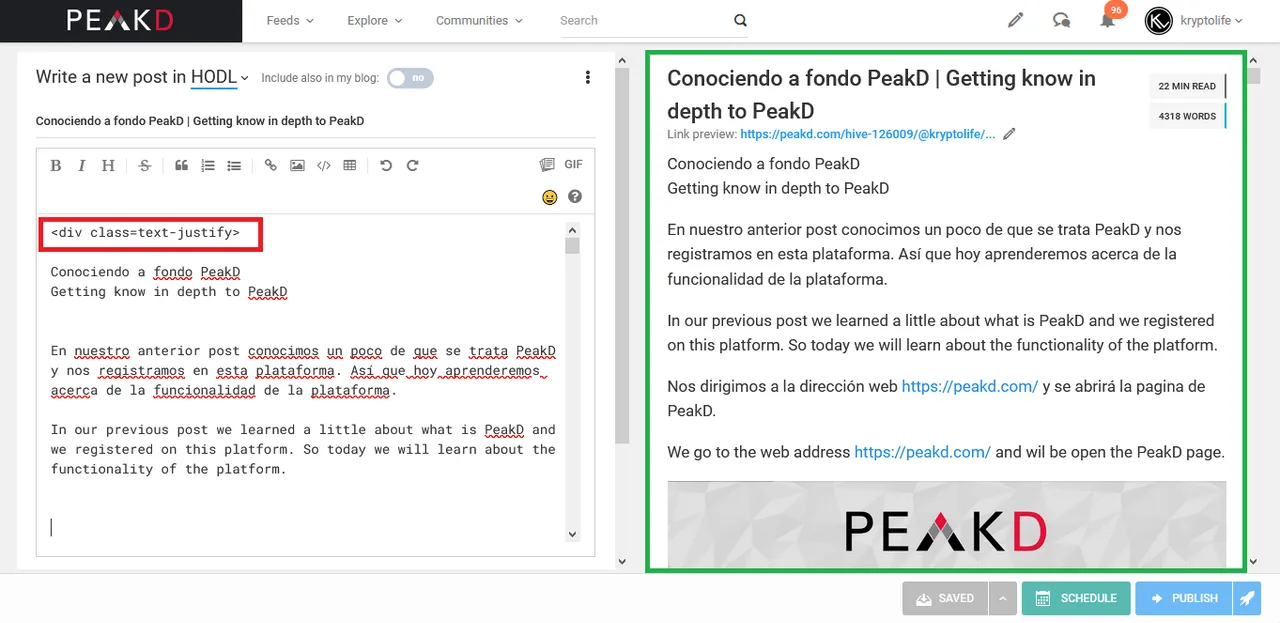The width and height of the screenshot is (1280, 623).
Task: Click the 22 MIN READ badge
Action: (x=1187, y=86)
